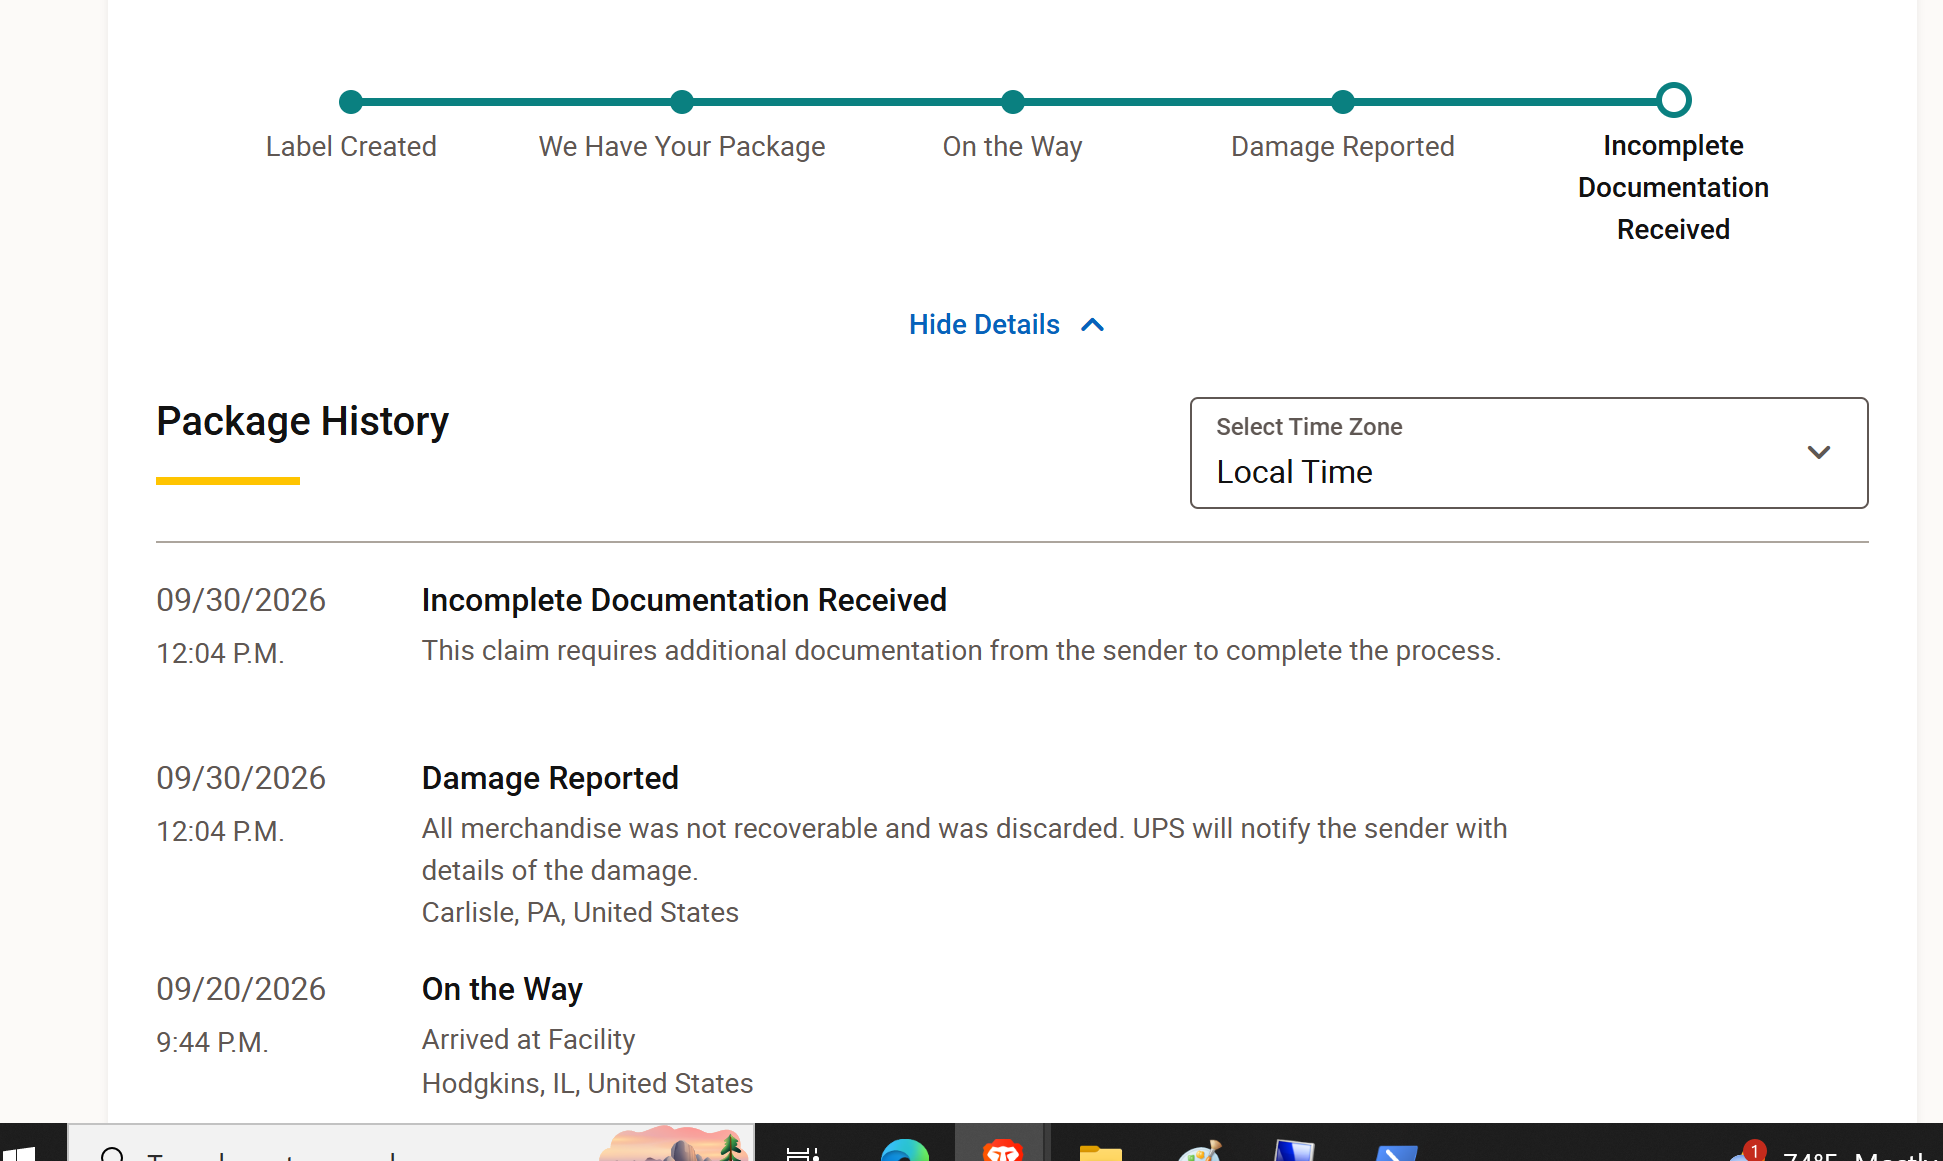Click the 09/20/2026 date entry
This screenshot has width=1943, height=1161.
click(x=241, y=989)
